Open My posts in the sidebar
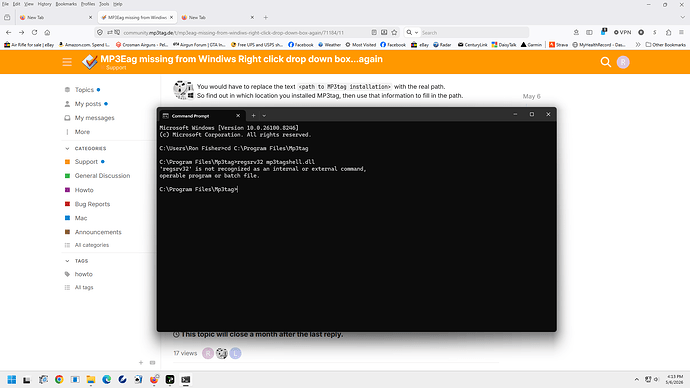The image size is (690, 388). pyautogui.click(x=88, y=104)
